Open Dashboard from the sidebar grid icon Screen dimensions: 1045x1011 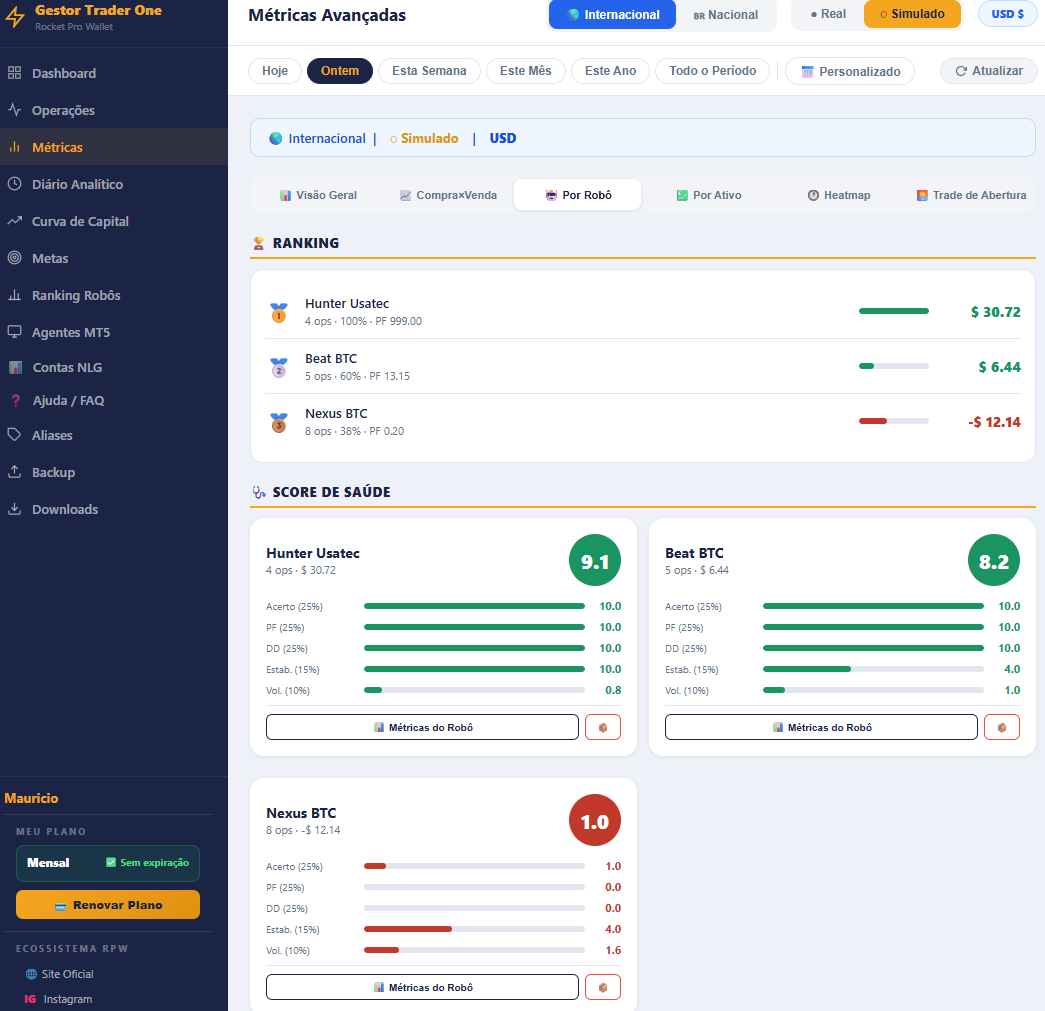click(x=15, y=73)
